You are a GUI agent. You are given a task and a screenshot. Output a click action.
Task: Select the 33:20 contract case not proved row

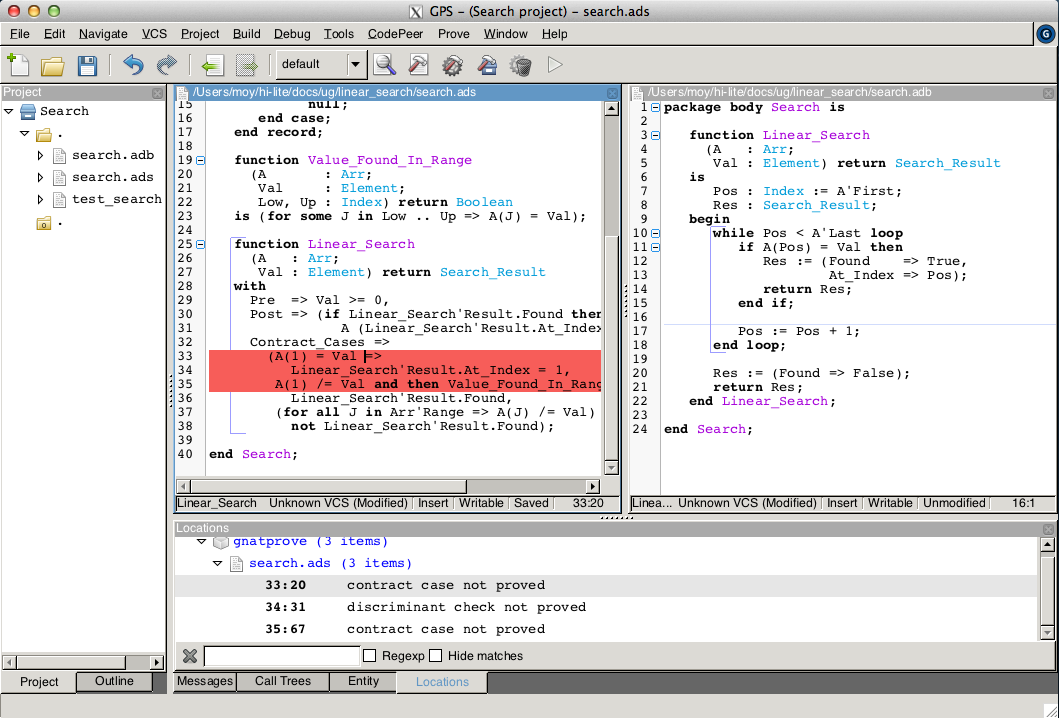click(606, 586)
